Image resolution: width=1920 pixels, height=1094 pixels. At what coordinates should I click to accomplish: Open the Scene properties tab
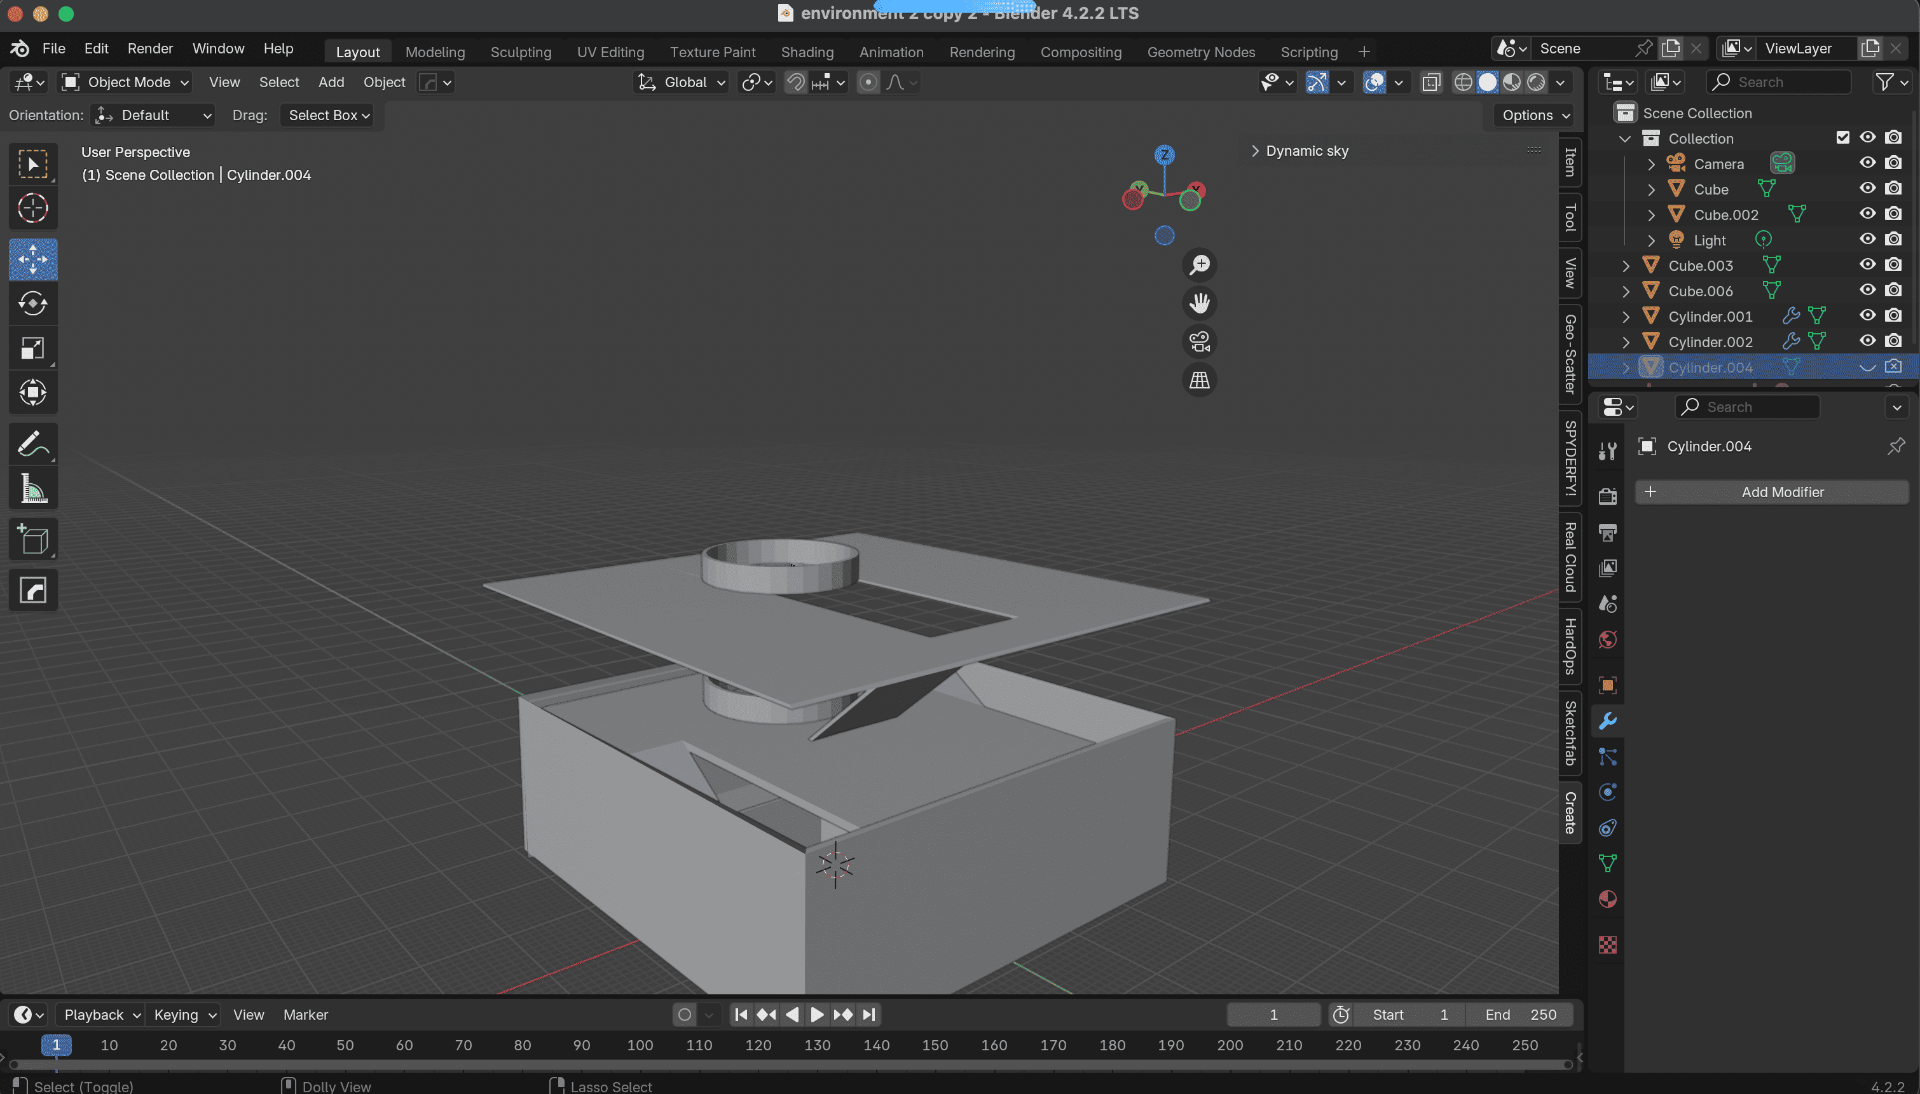[1608, 604]
